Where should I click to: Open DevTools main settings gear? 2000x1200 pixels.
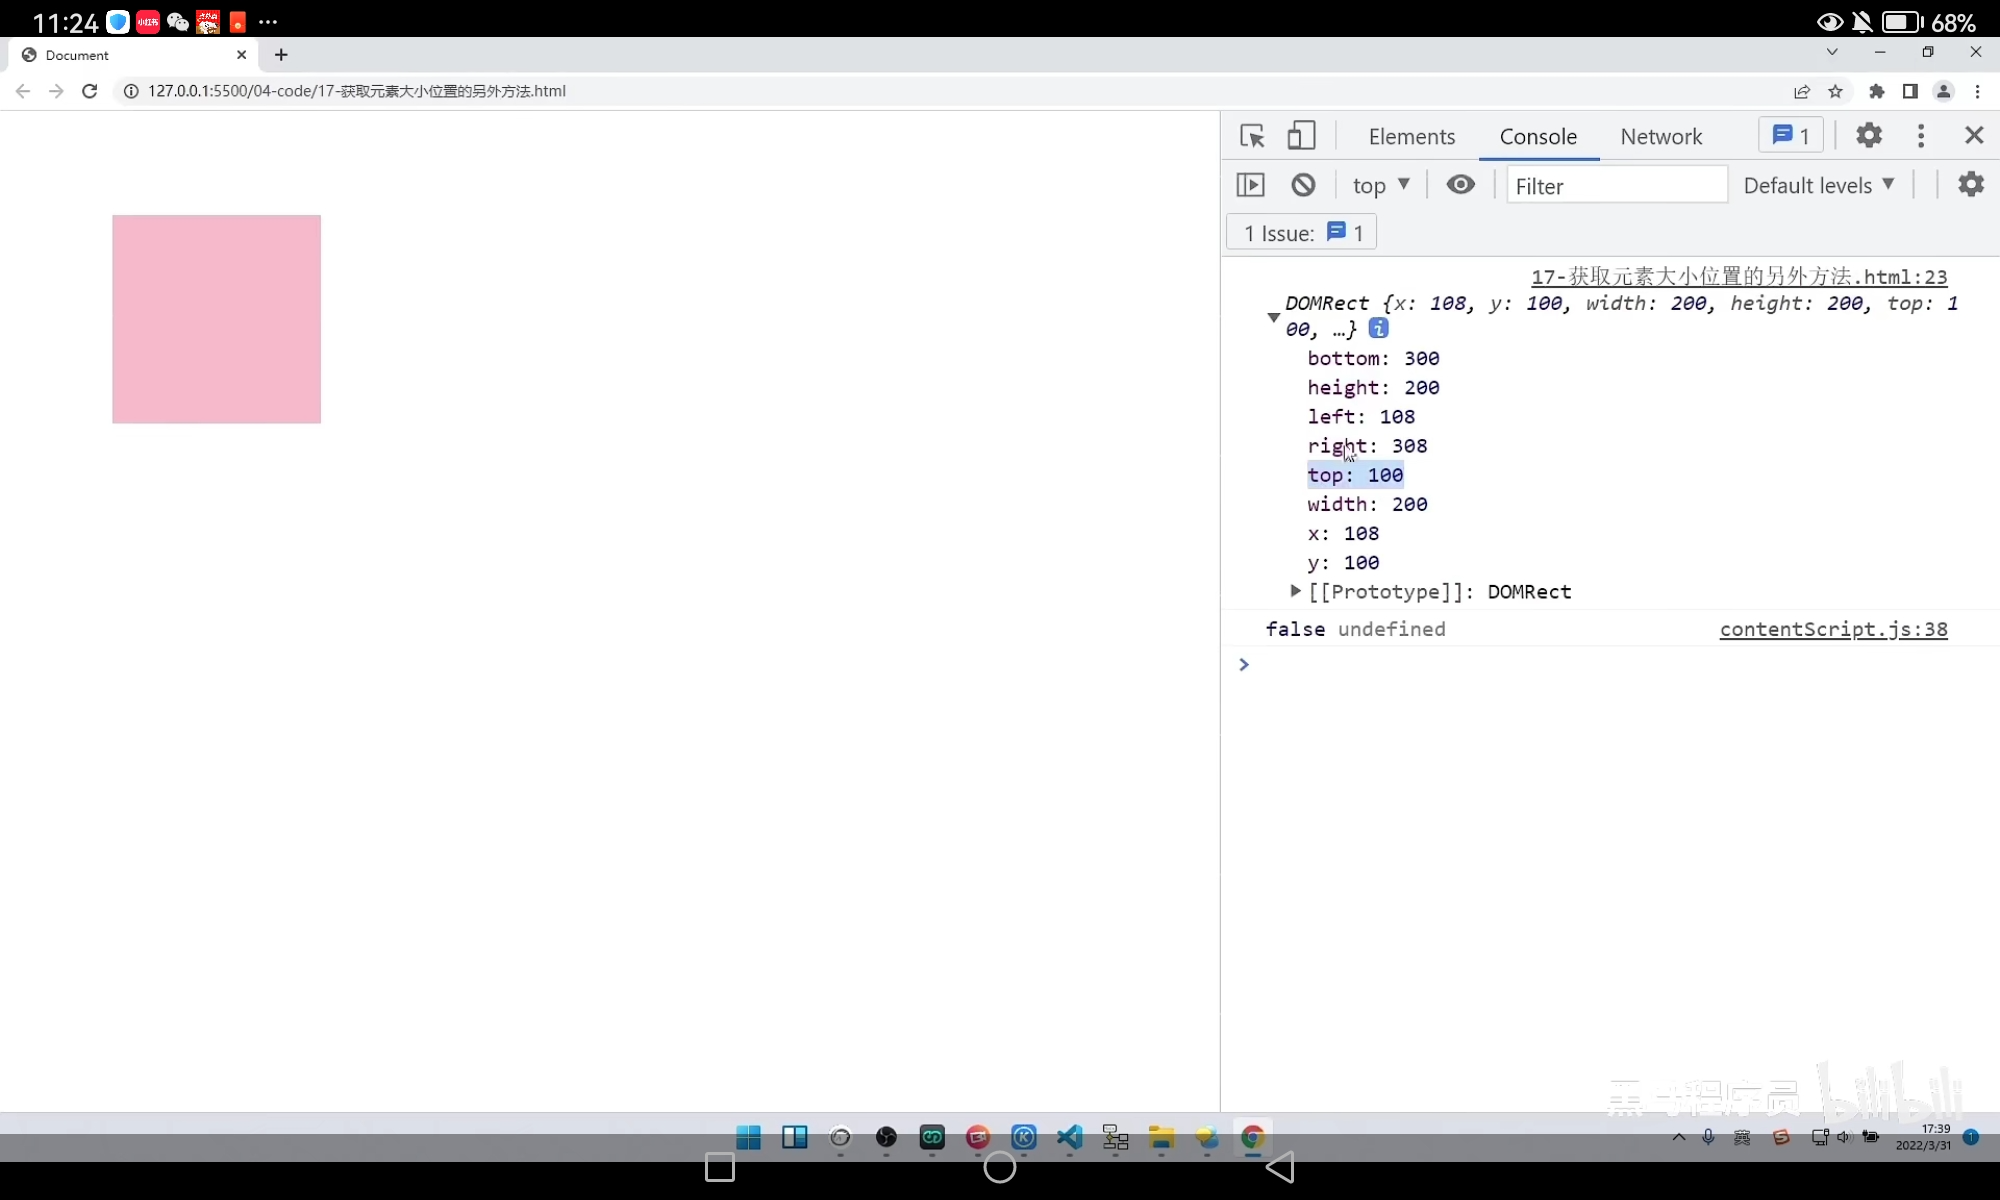point(1869,135)
